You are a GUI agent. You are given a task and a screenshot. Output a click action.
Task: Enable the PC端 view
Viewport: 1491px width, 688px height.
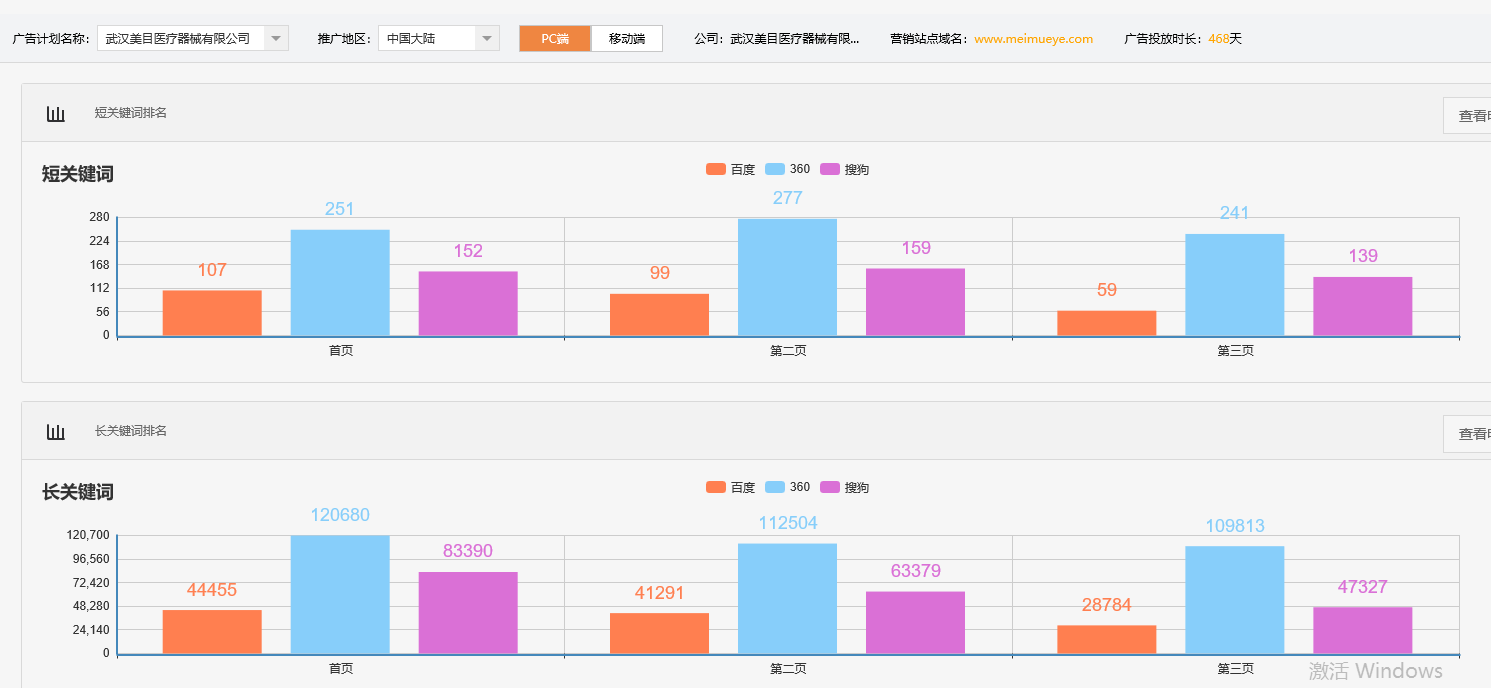click(554, 38)
